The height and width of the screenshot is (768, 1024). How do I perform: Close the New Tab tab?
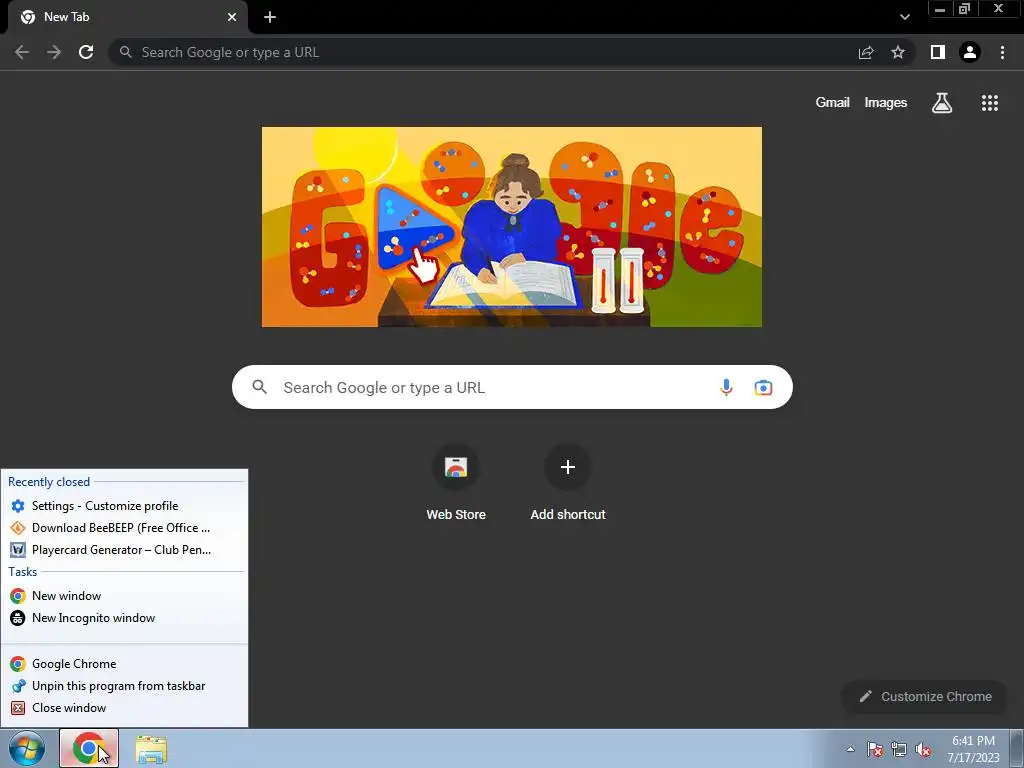(x=232, y=17)
